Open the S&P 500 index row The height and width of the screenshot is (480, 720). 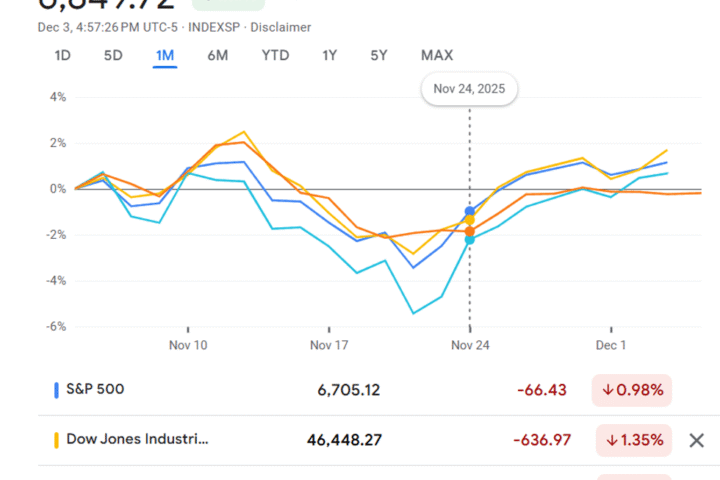click(96, 390)
